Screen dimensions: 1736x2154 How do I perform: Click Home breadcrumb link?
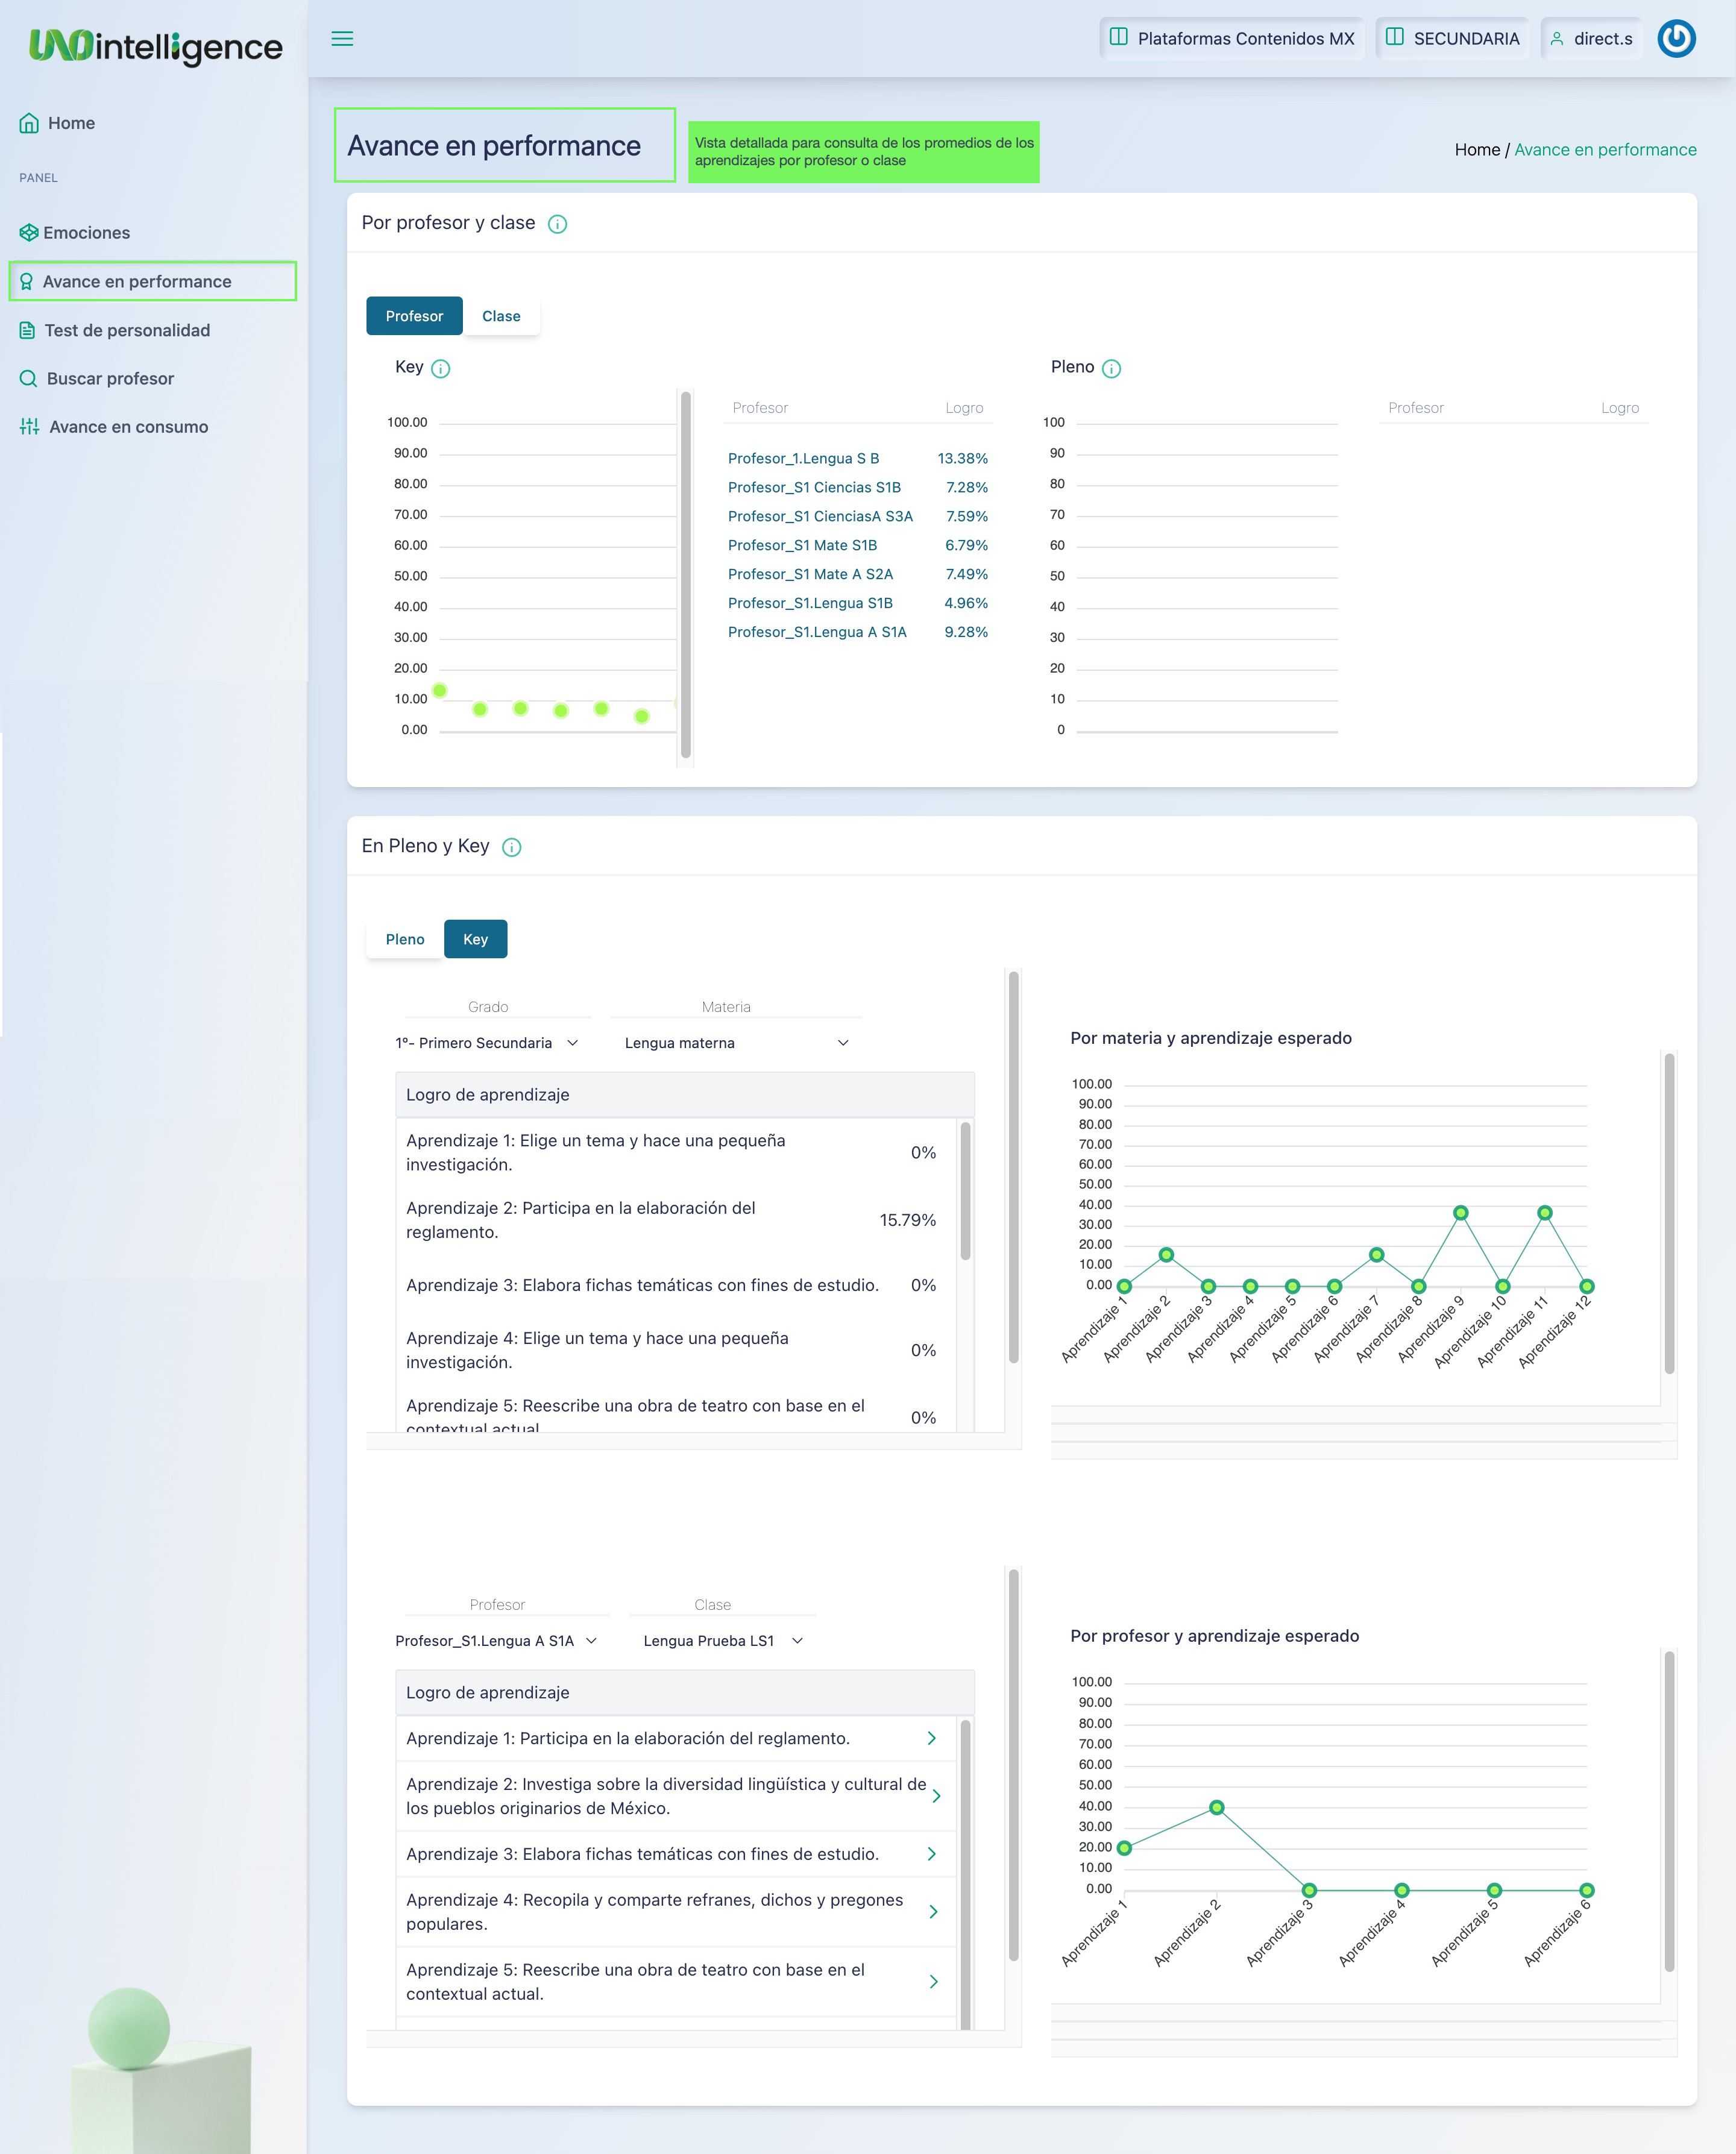(x=1477, y=150)
